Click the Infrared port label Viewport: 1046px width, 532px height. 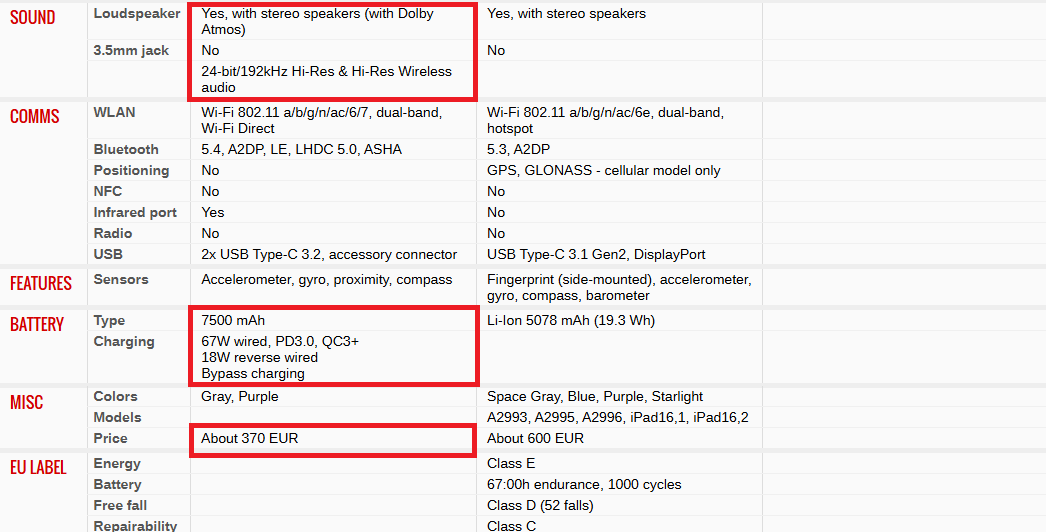pos(135,212)
